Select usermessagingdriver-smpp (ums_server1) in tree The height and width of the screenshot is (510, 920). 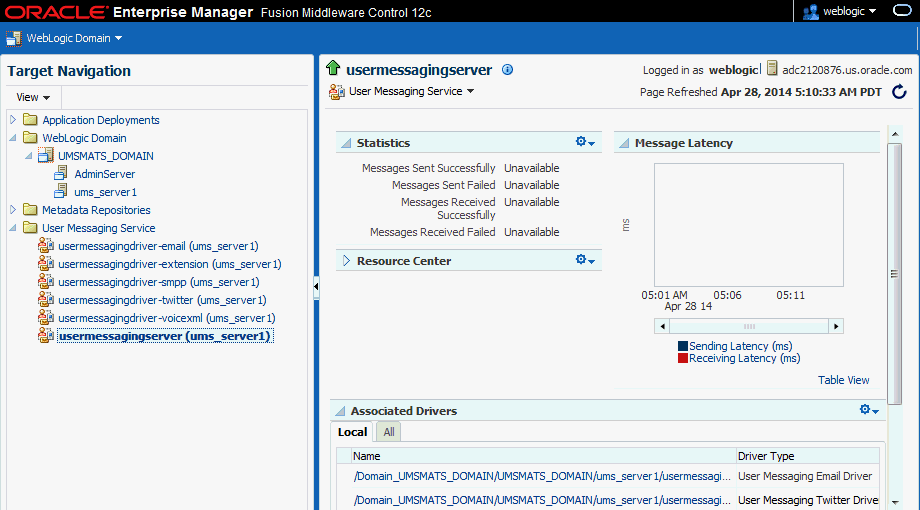tap(158, 282)
